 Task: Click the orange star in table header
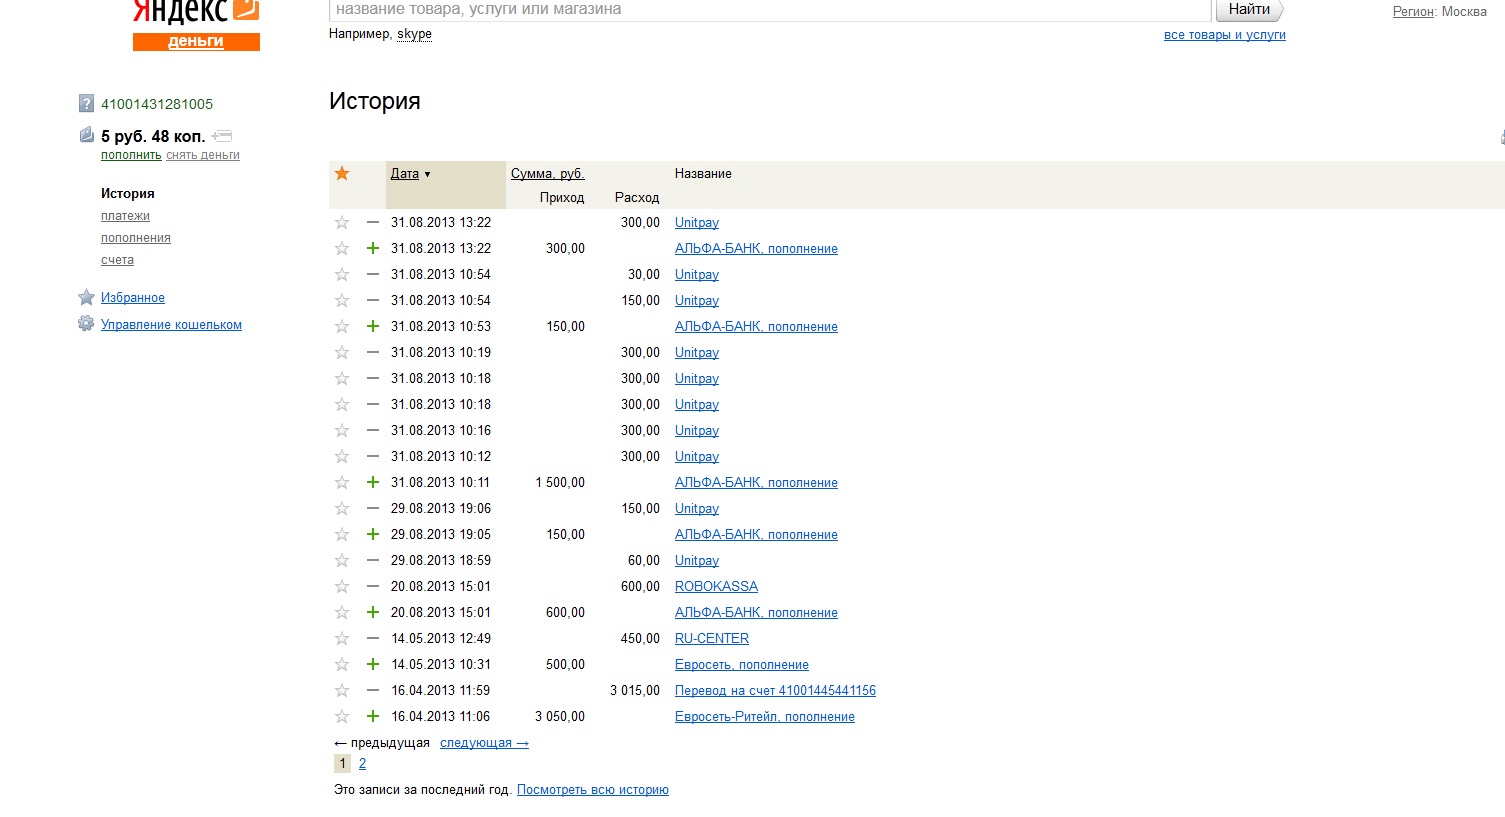tap(342, 173)
